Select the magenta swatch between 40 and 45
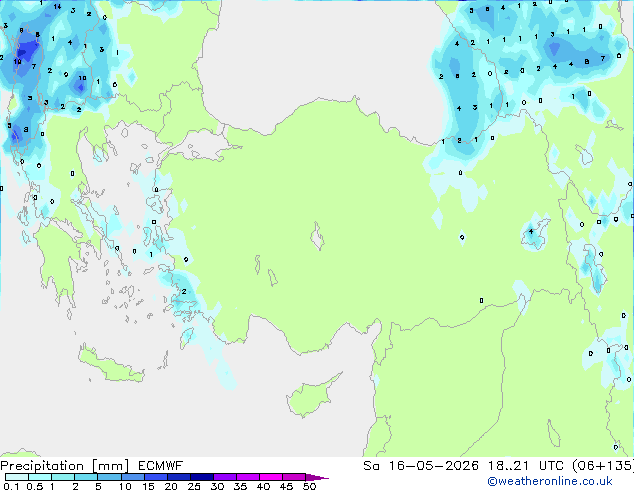 pyautogui.click(x=271, y=477)
